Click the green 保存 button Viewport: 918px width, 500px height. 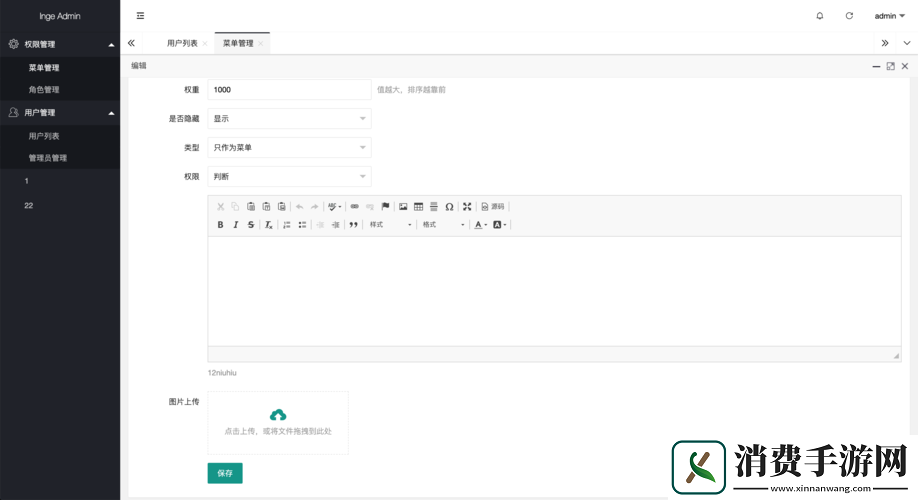pyautogui.click(x=224, y=473)
